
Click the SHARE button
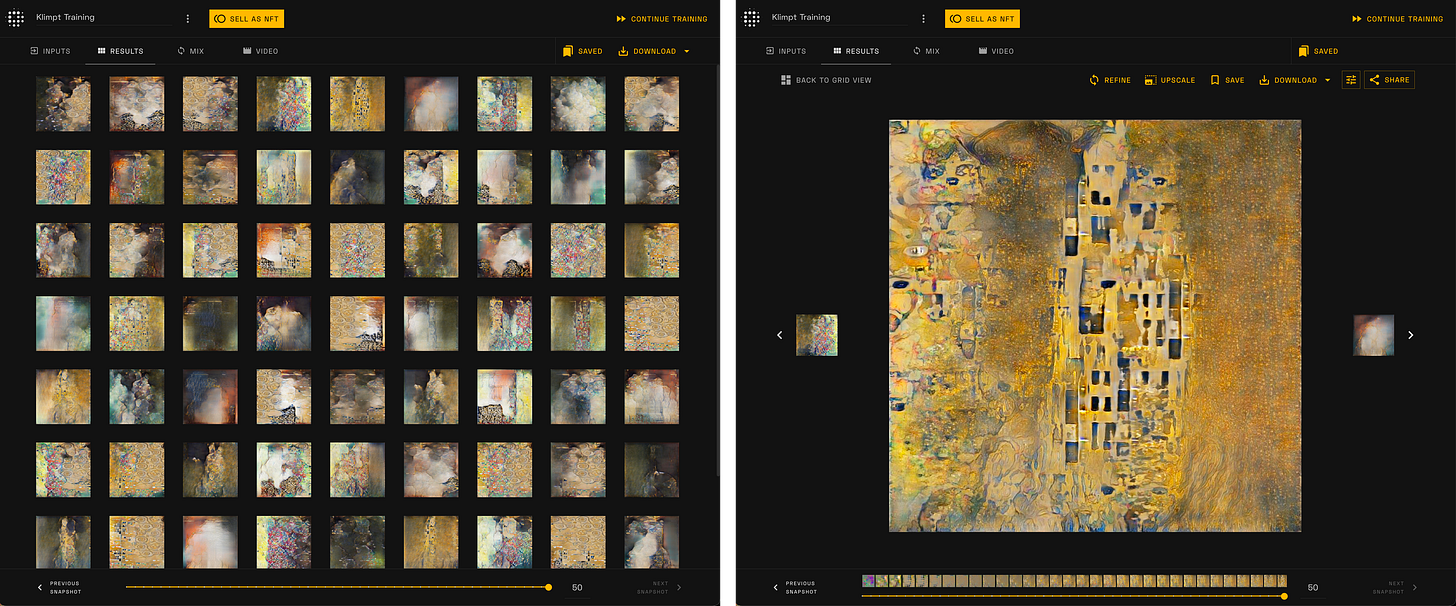point(1389,80)
